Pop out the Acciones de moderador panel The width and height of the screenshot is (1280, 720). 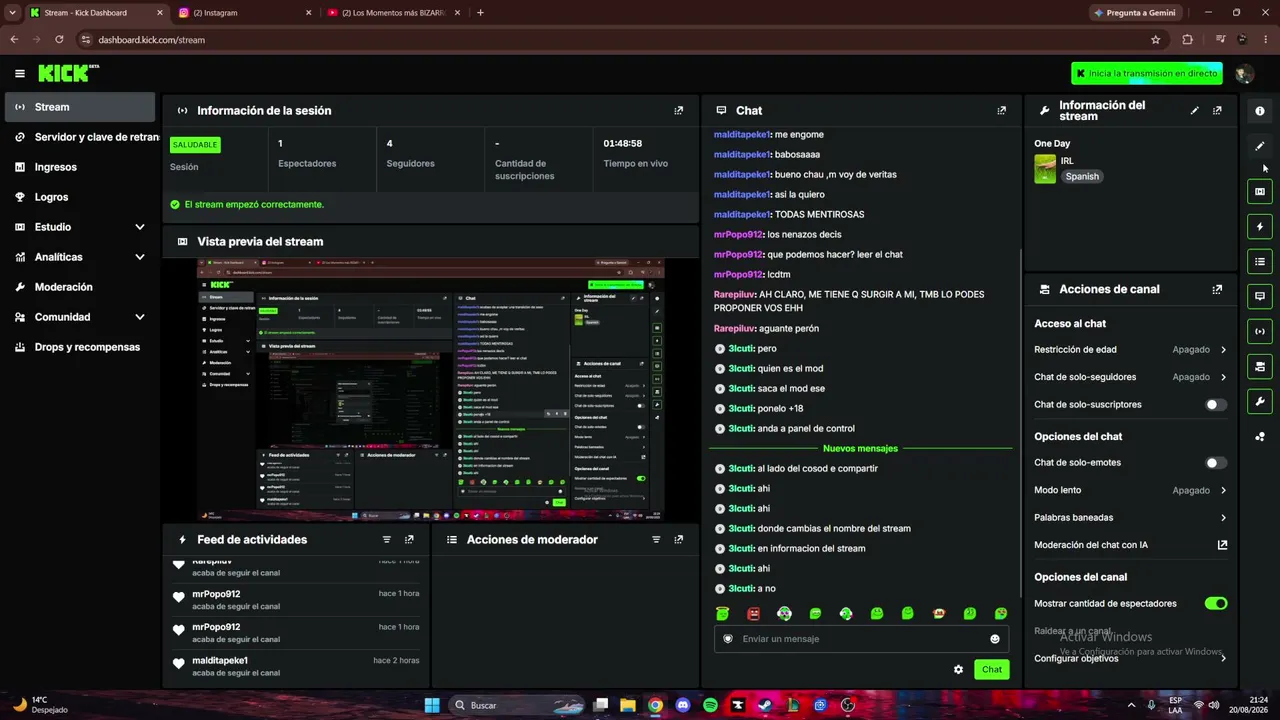coord(679,539)
